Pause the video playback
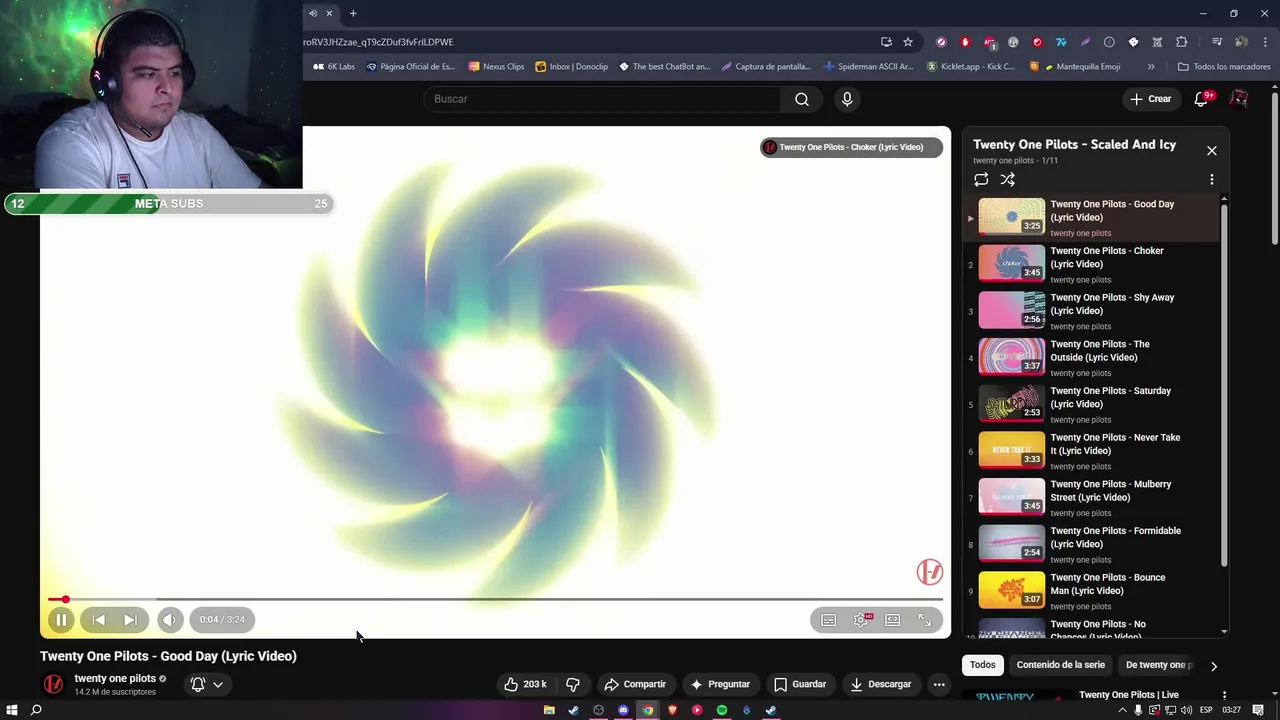1280x720 pixels. coord(61,620)
